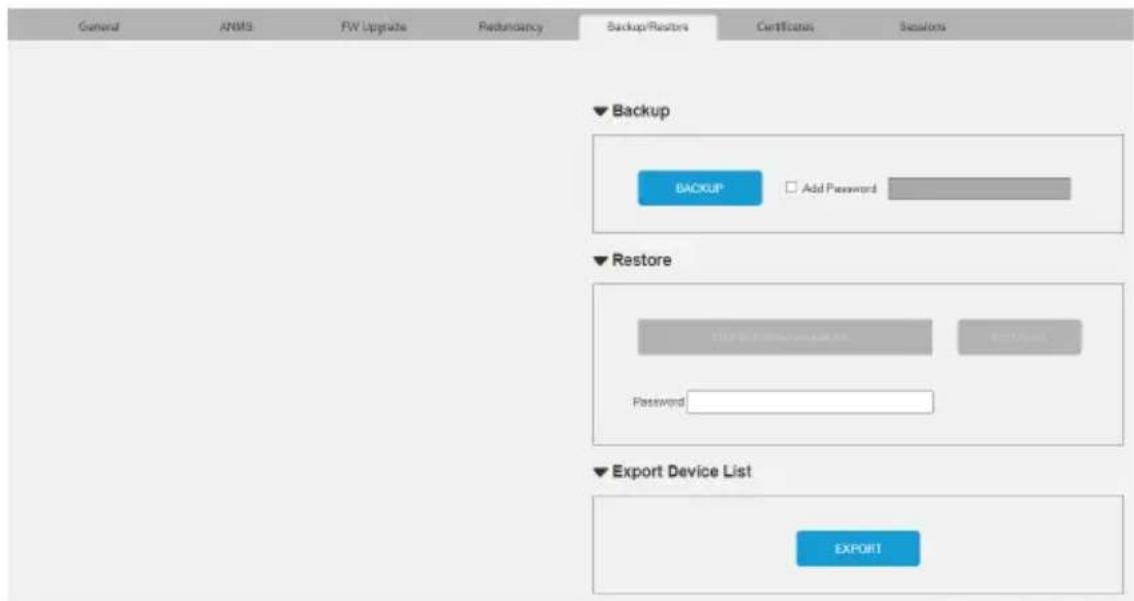Go to the FW Upgrade tab
This screenshot has width=1134, height=601.
374,27
